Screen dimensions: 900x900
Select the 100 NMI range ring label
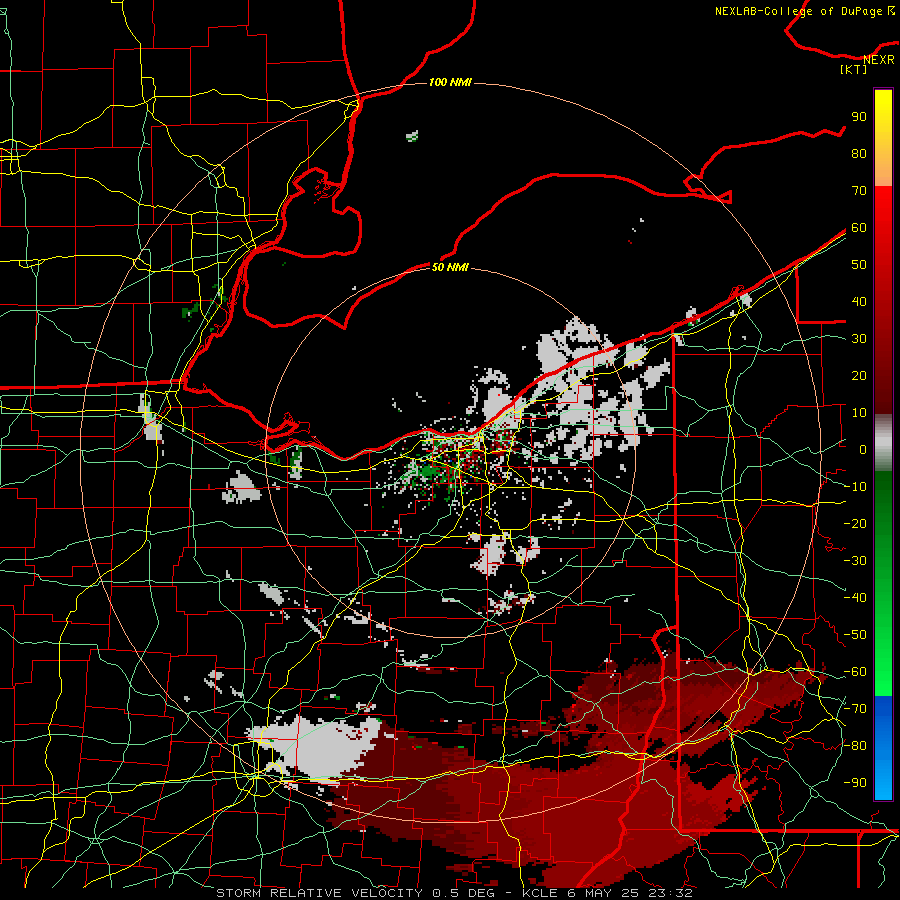pyautogui.click(x=450, y=82)
